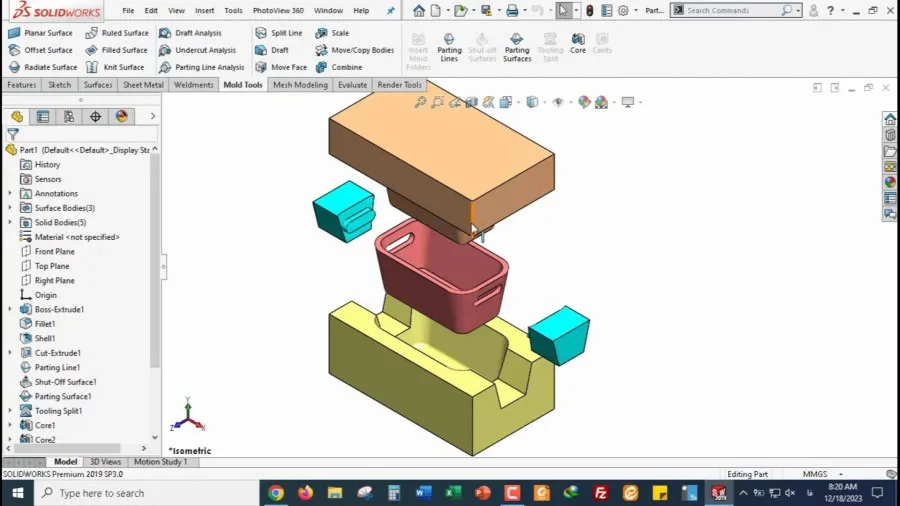Open the Insert menu
900x506 pixels.
coord(204,10)
